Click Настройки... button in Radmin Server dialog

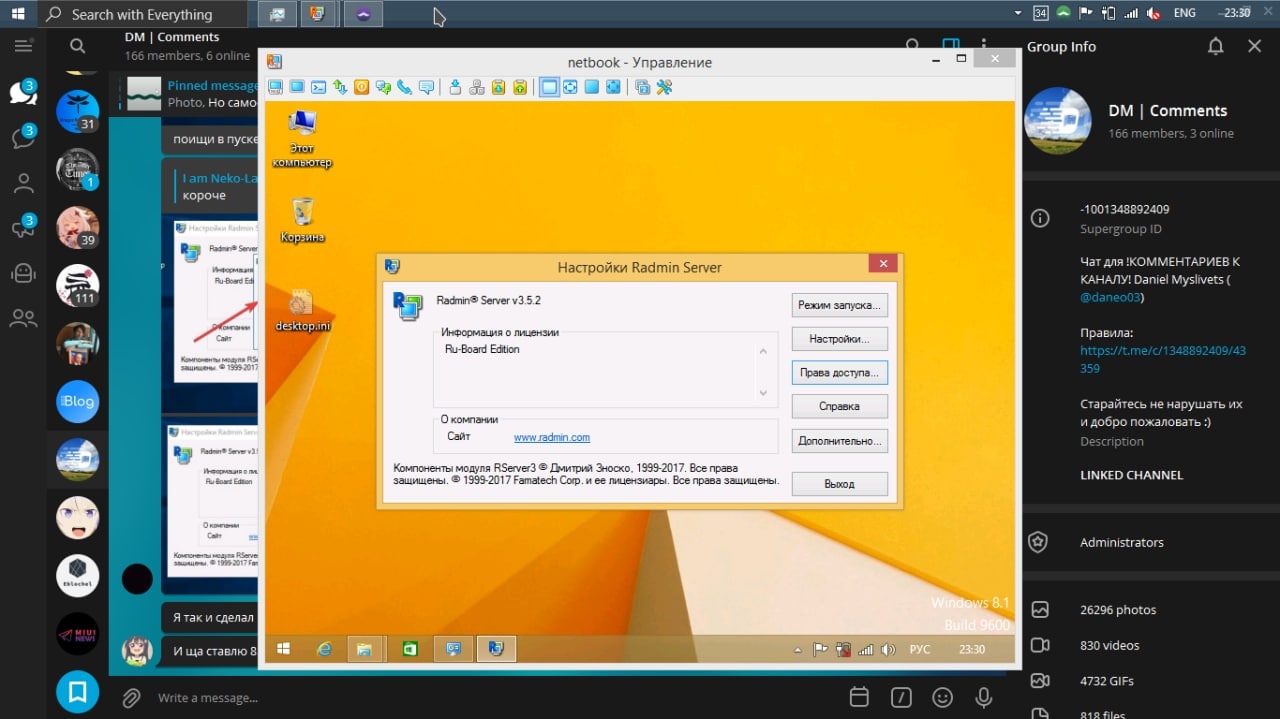839,339
